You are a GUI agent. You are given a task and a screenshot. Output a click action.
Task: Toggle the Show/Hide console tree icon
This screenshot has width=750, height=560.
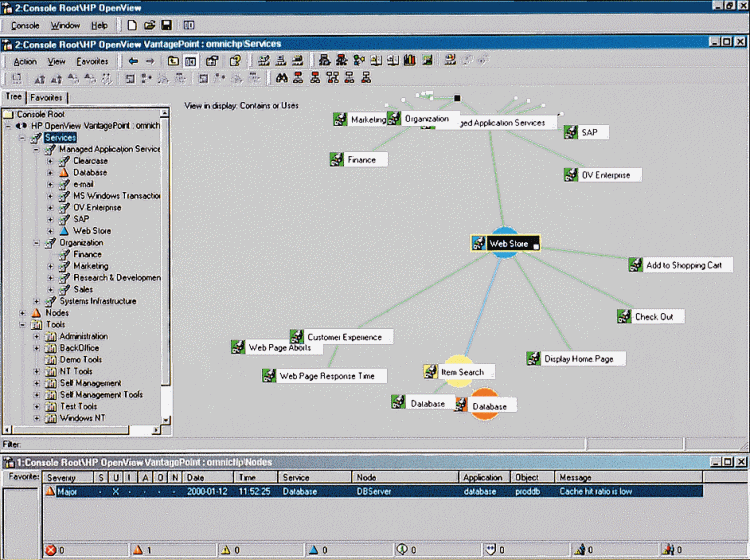click(x=190, y=61)
